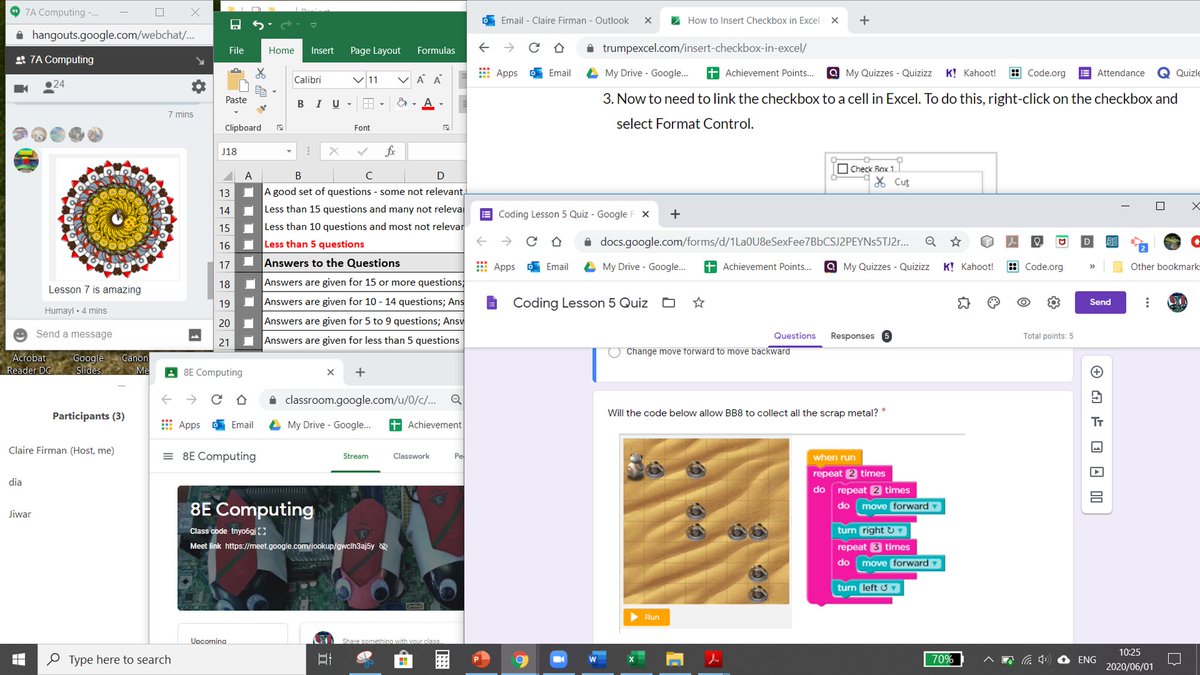The width and height of the screenshot is (1200, 675).
Task: Attach a photo in Hangouts chat
Action: (195, 334)
